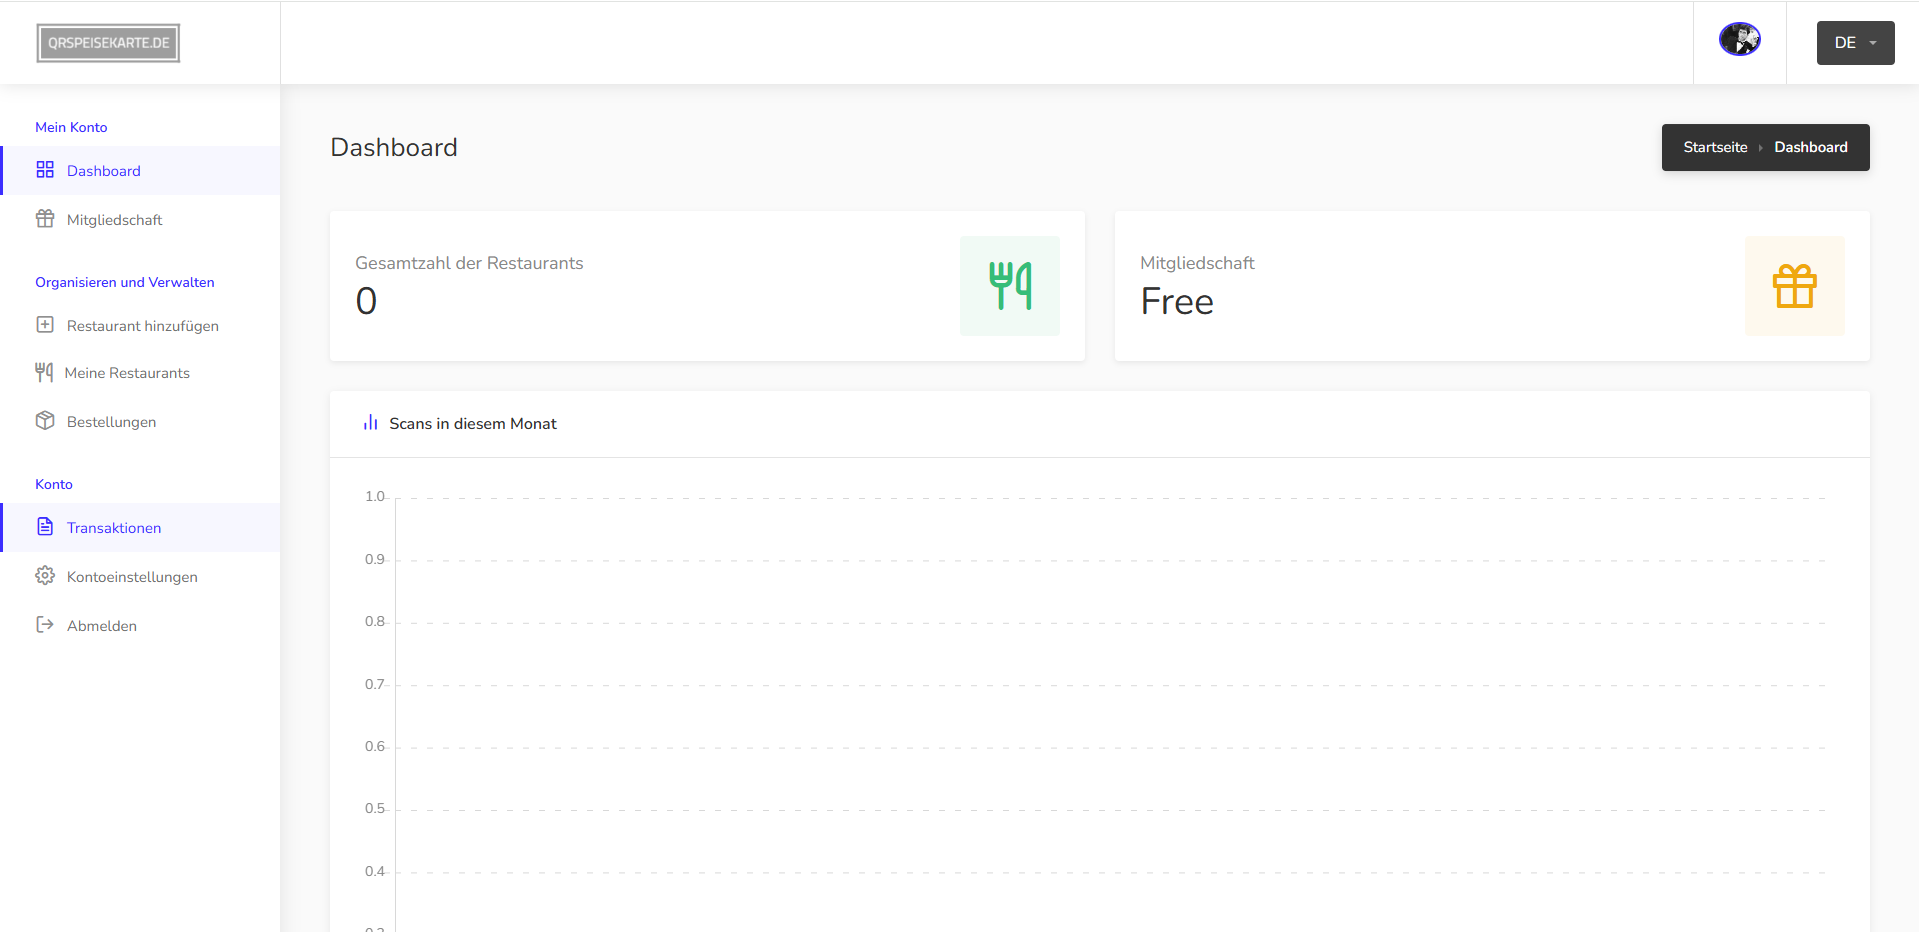Click the plus icon for Restaurant hinzufügen
Image resolution: width=1919 pixels, height=932 pixels.
tap(45, 325)
